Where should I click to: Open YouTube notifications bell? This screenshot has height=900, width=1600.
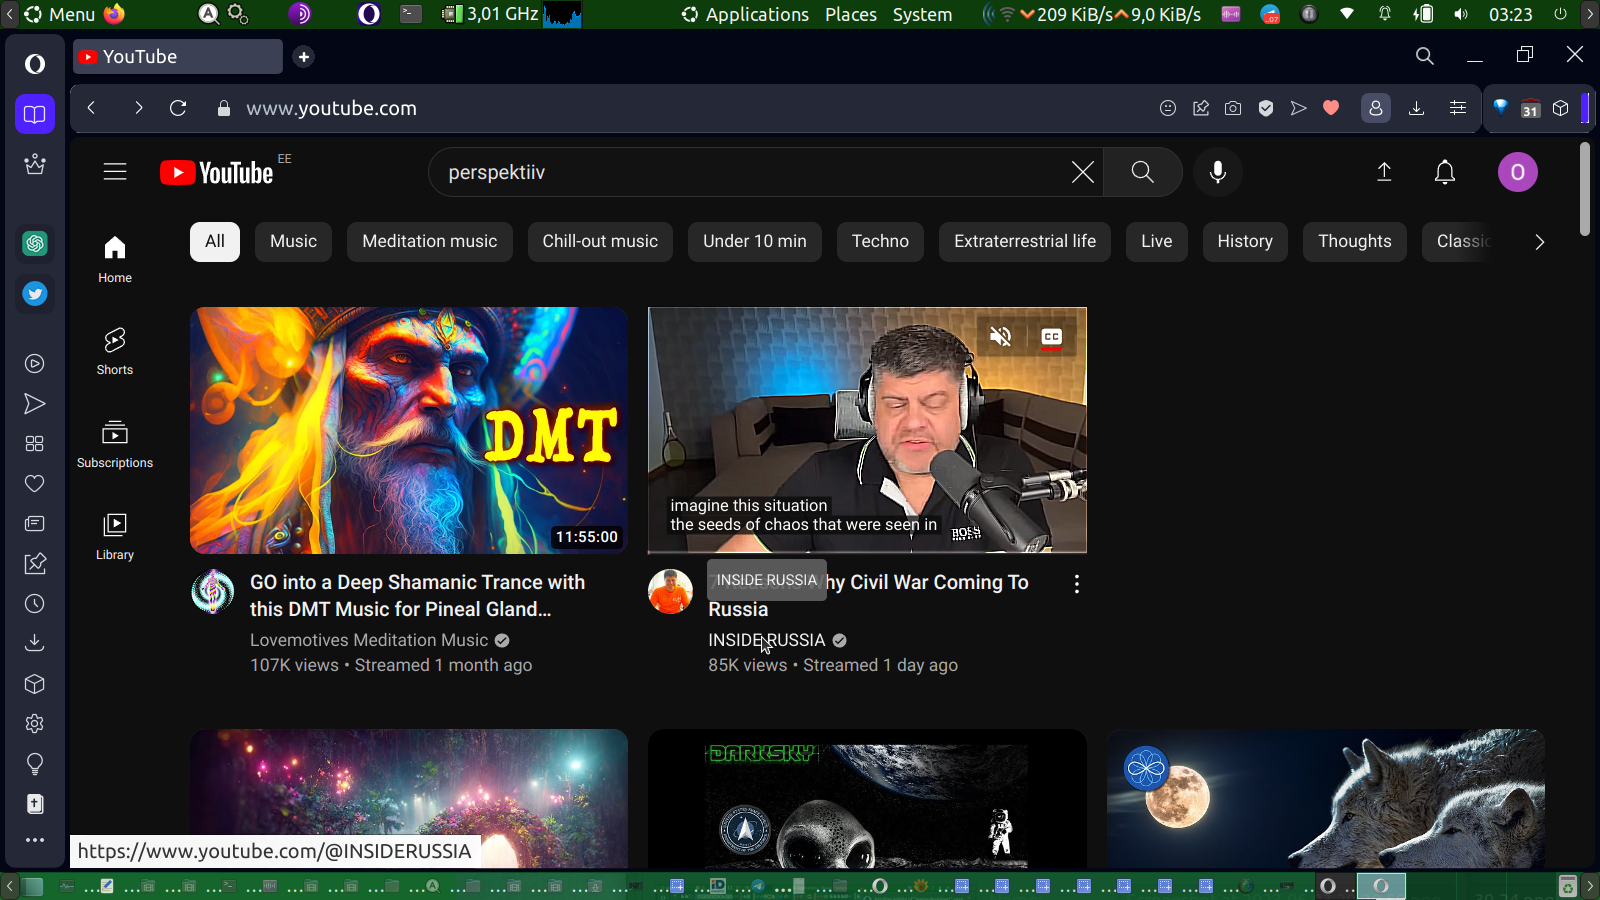(1445, 172)
